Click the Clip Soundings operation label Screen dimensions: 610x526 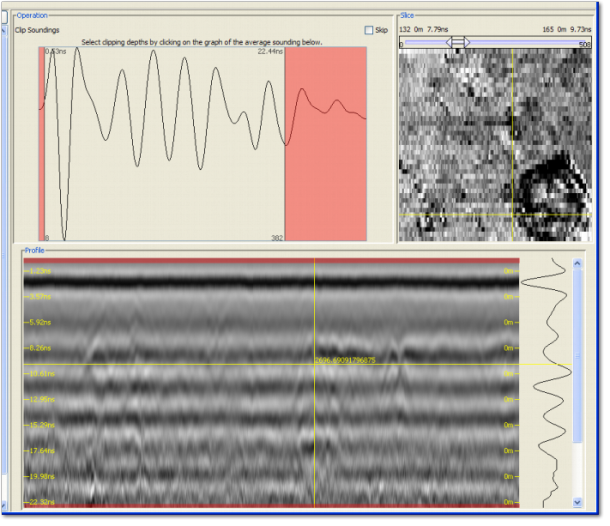pyautogui.click(x=37, y=30)
